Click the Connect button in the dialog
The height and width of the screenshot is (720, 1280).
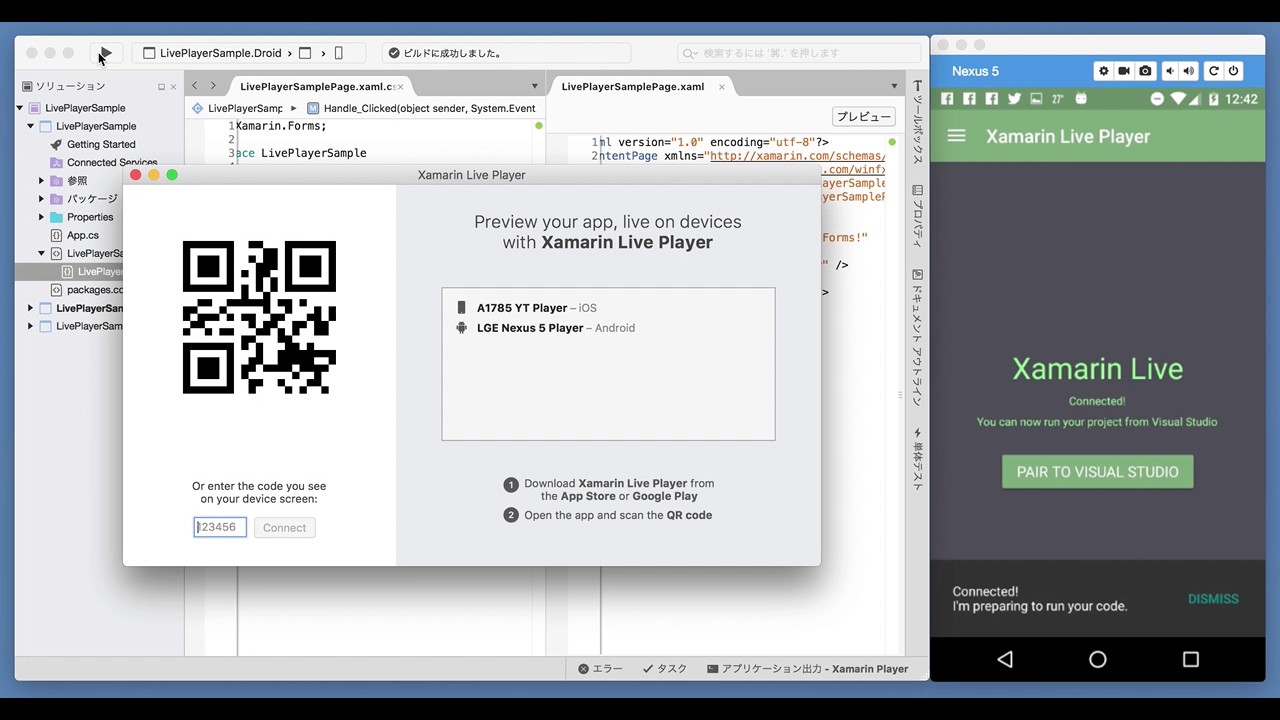(x=285, y=528)
